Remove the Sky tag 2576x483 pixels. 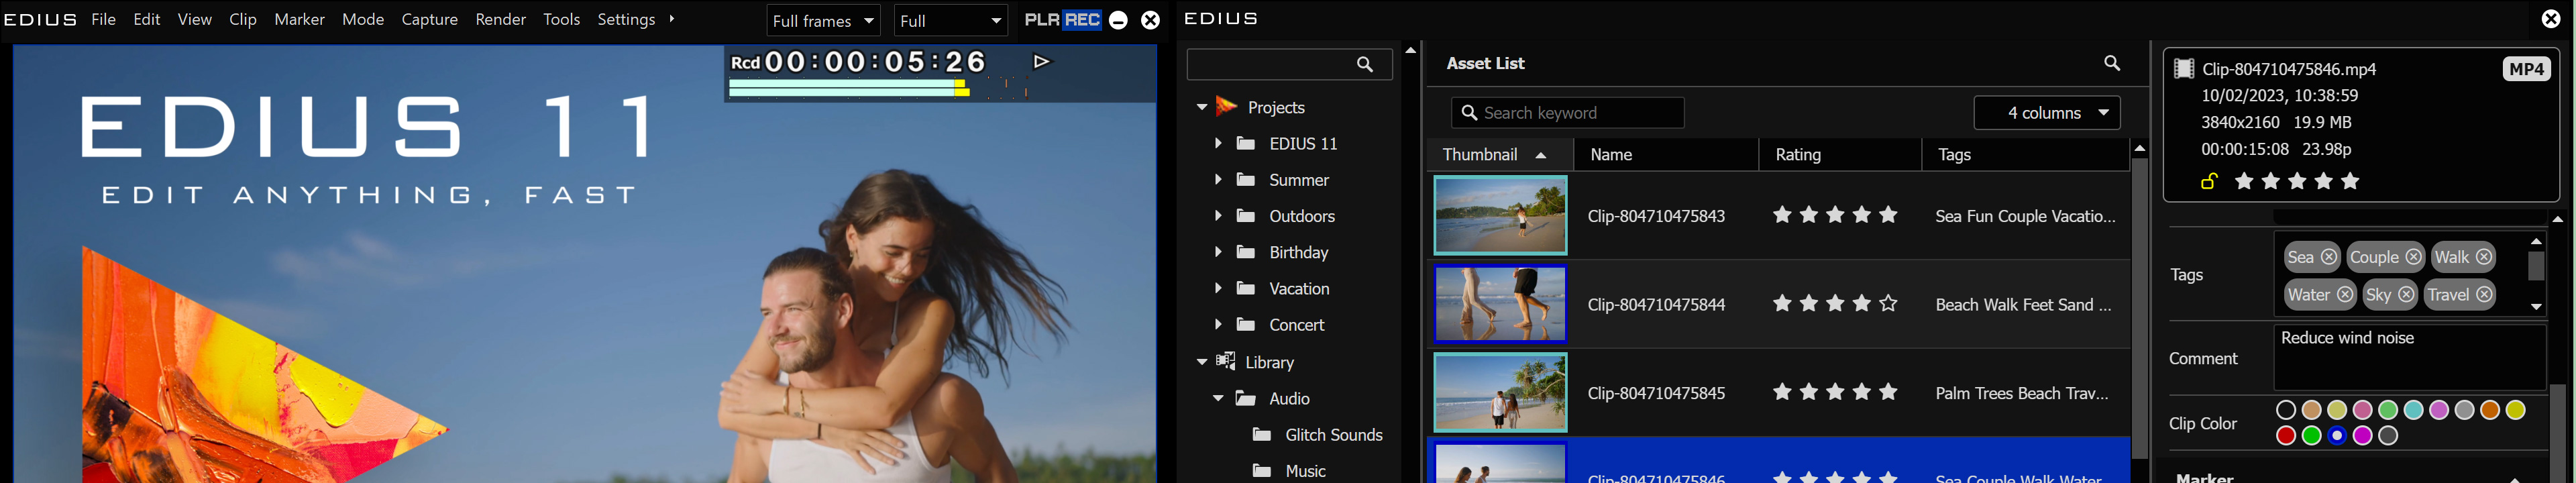(x=2406, y=295)
